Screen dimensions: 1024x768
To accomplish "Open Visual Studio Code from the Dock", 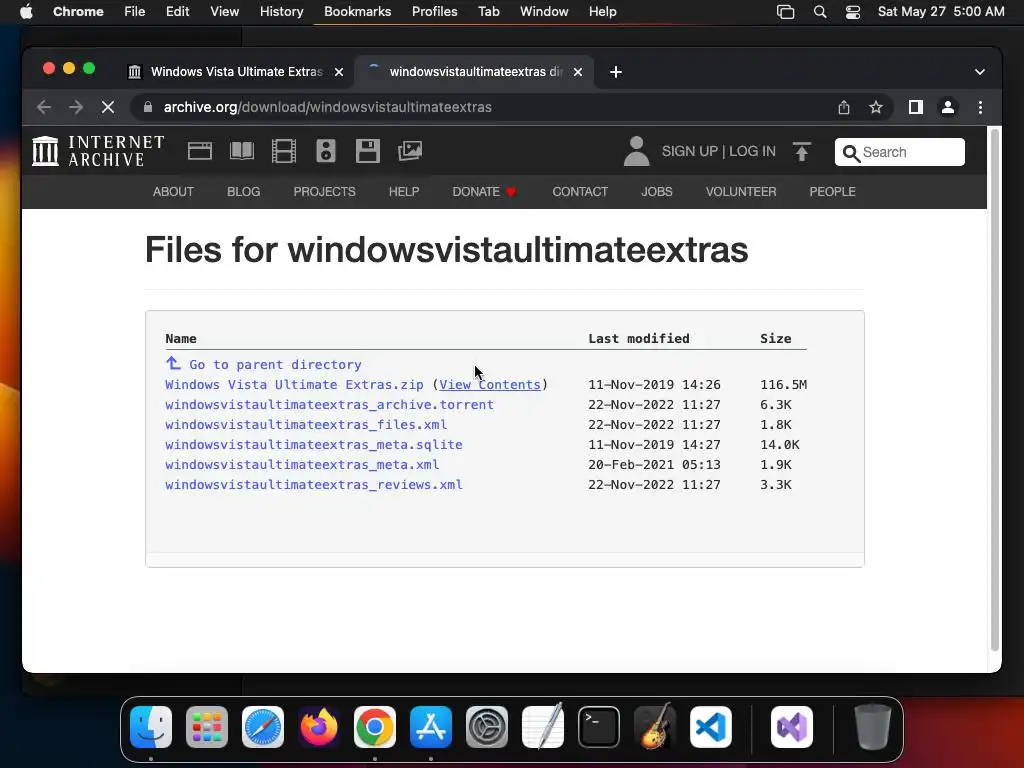I will tap(711, 727).
